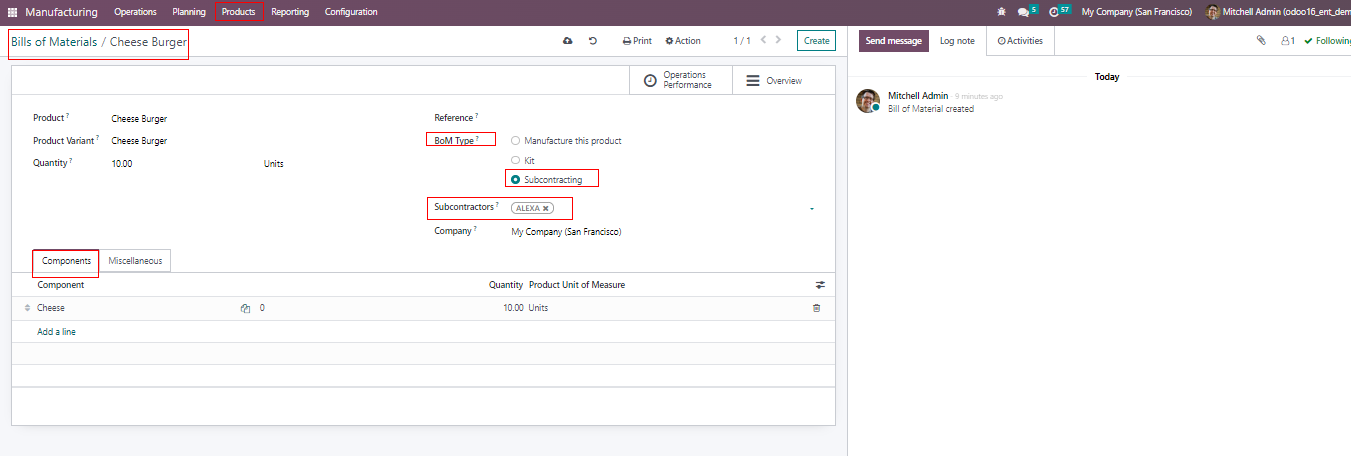Select the Kit BoM type
The image size is (1351, 456).
point(516,160)
